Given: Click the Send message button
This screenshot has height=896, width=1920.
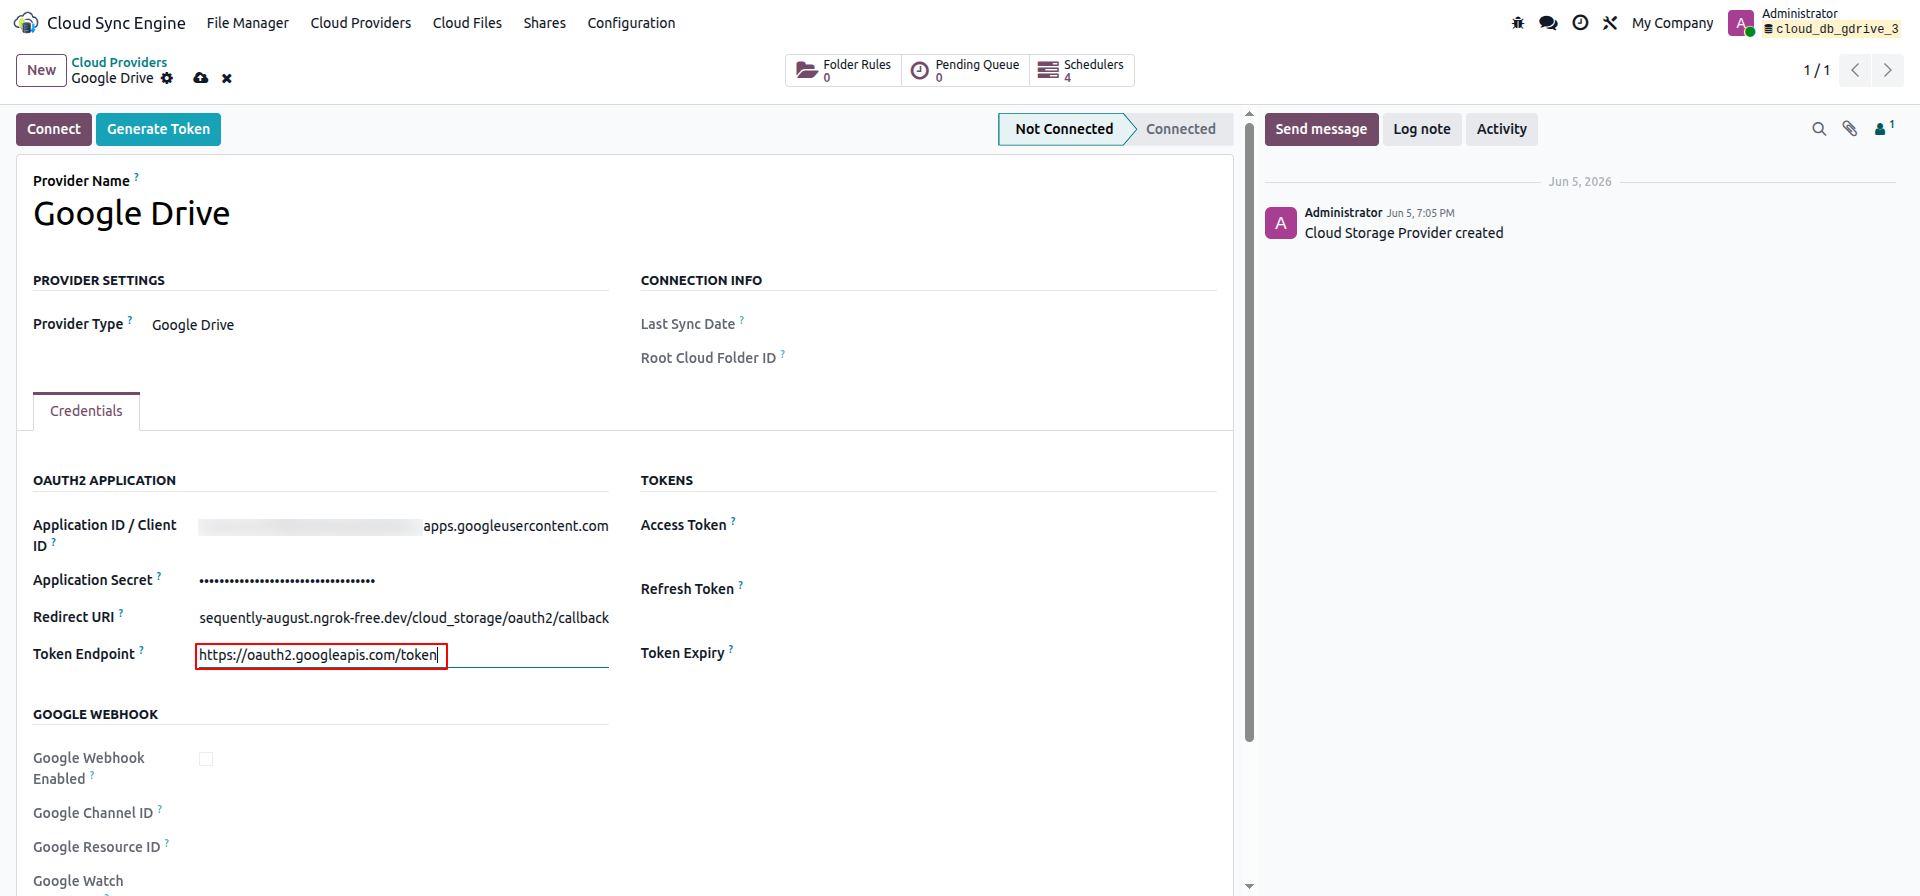Looking at the screenshot, I should tap(1321, 129).
